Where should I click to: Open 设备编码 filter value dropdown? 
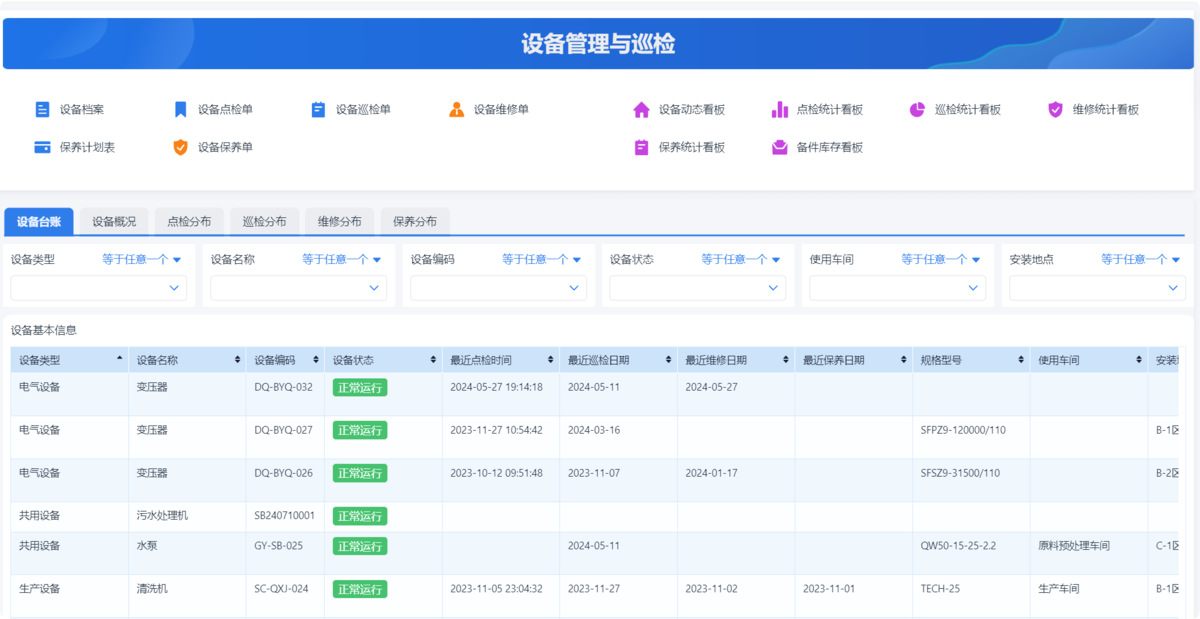coord(498,288)
